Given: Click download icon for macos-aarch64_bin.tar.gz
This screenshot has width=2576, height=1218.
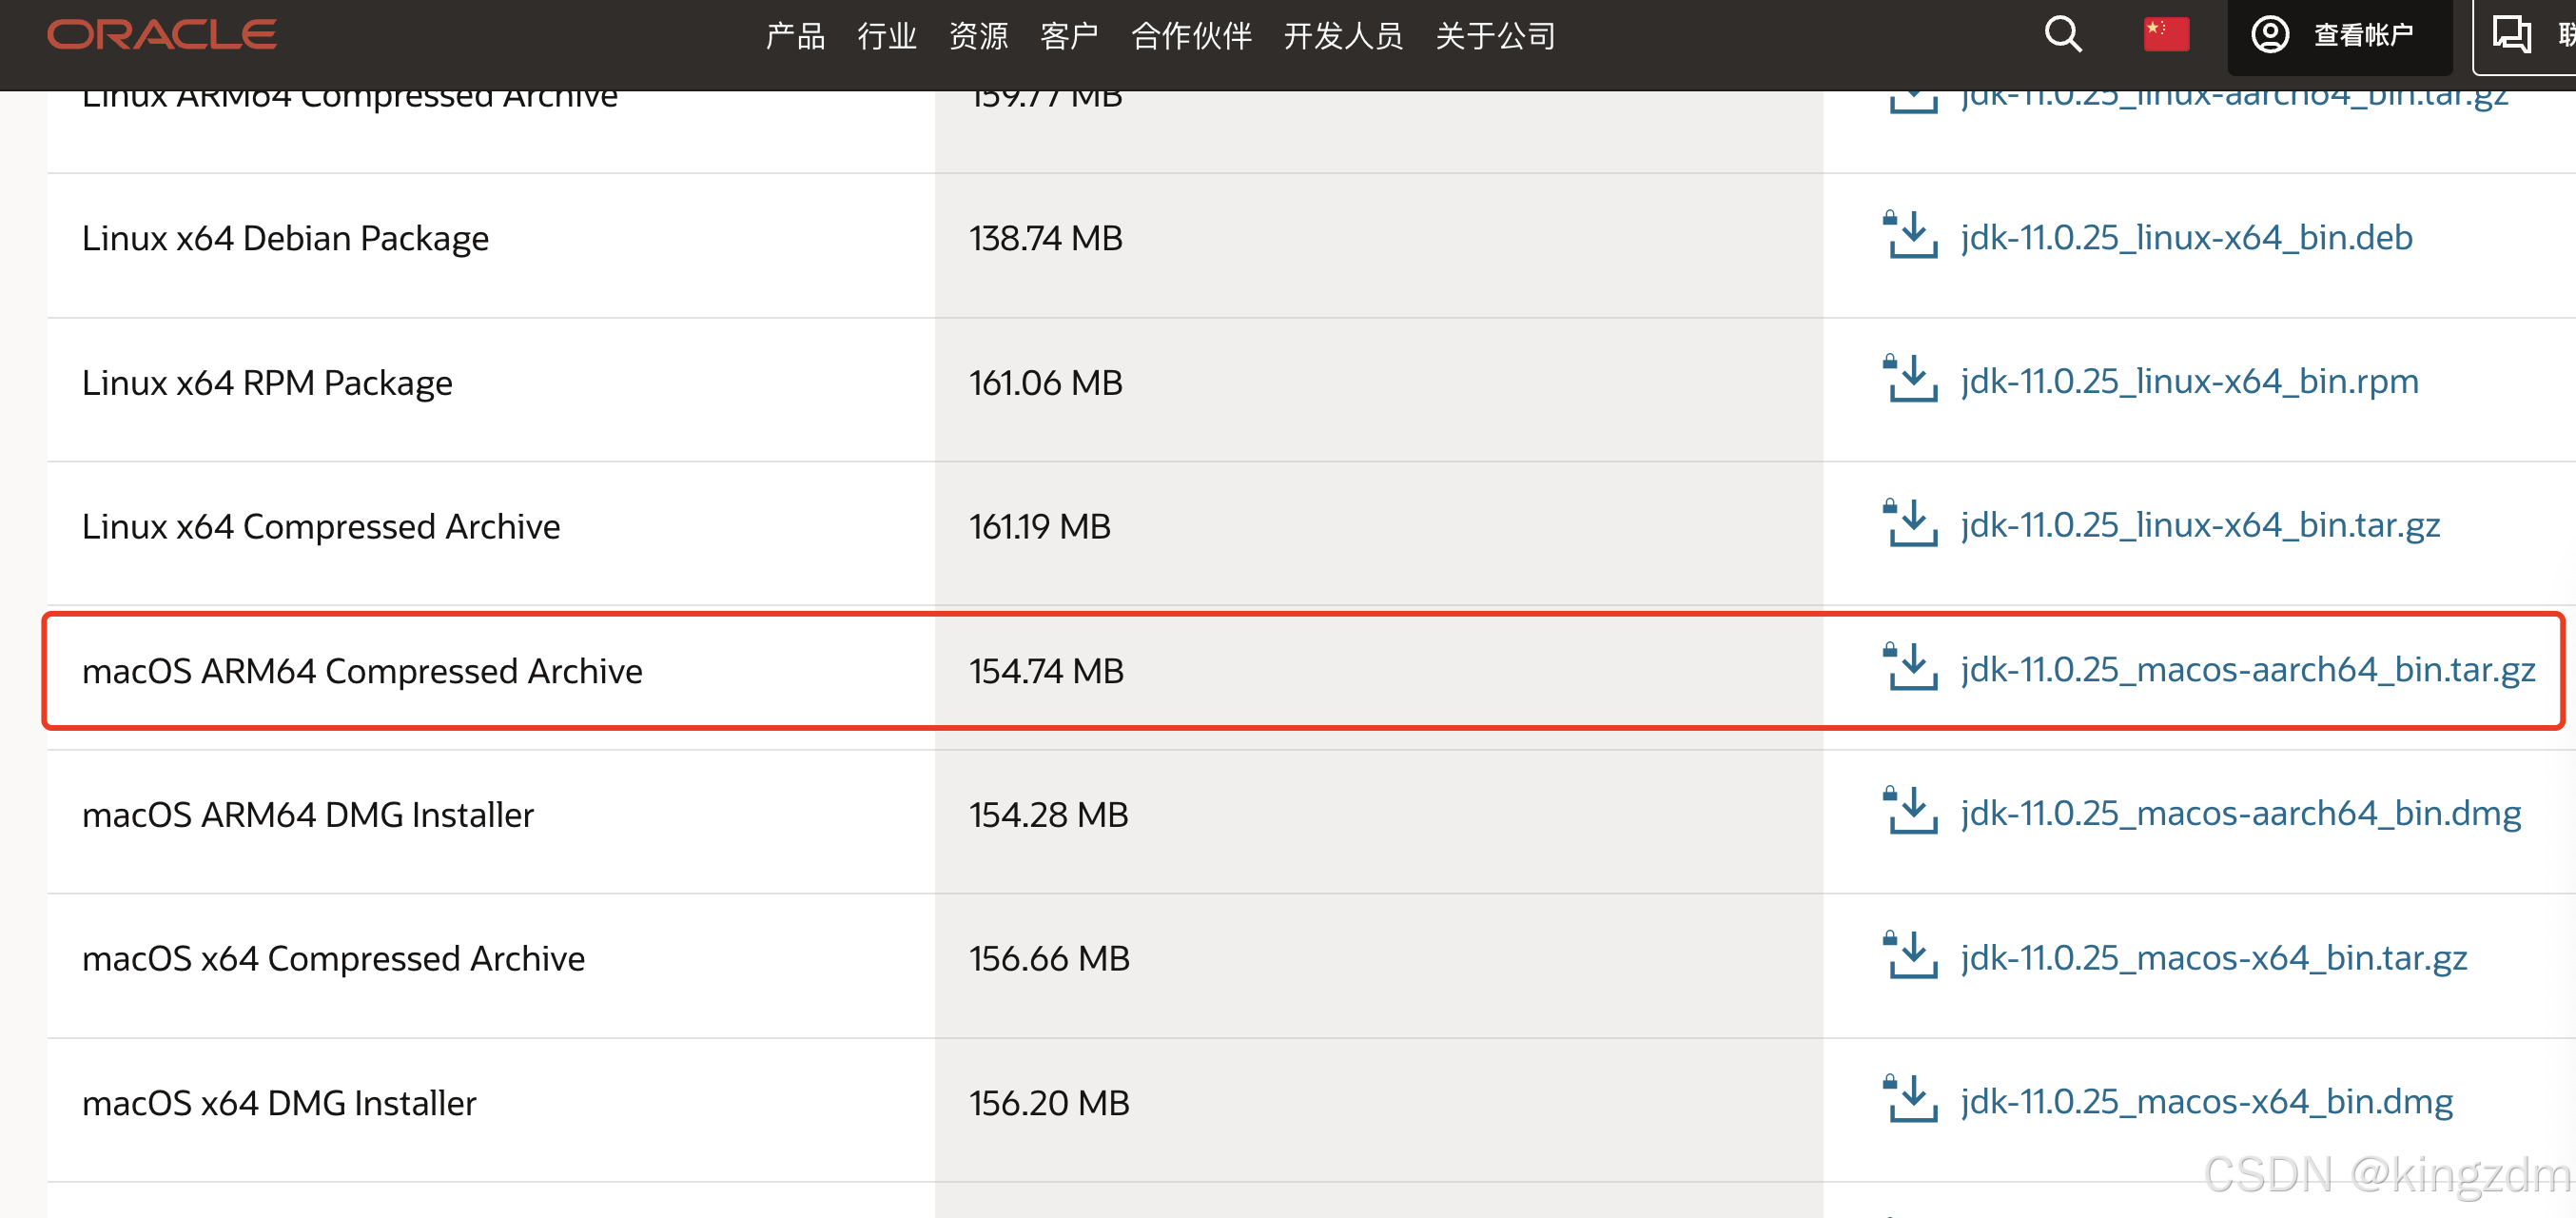Looking at the screenshot, I should [1911, 668].
